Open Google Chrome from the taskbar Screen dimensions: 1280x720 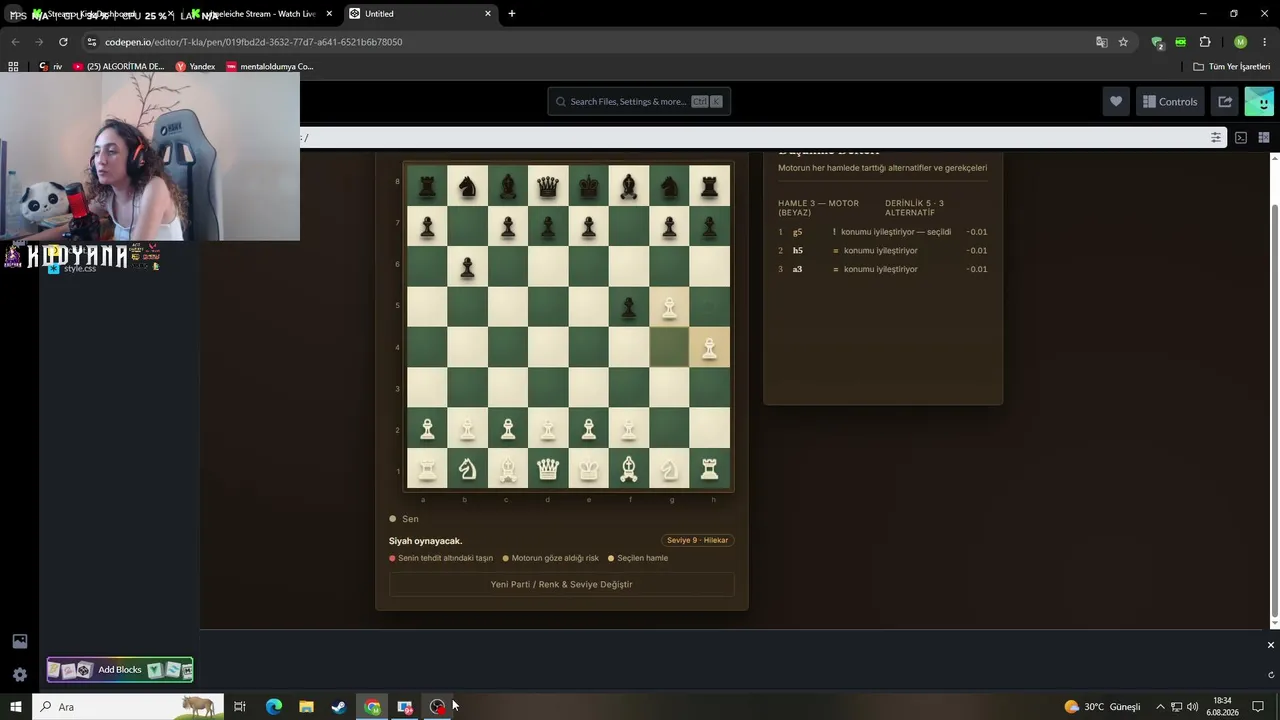tap(372, 707)
